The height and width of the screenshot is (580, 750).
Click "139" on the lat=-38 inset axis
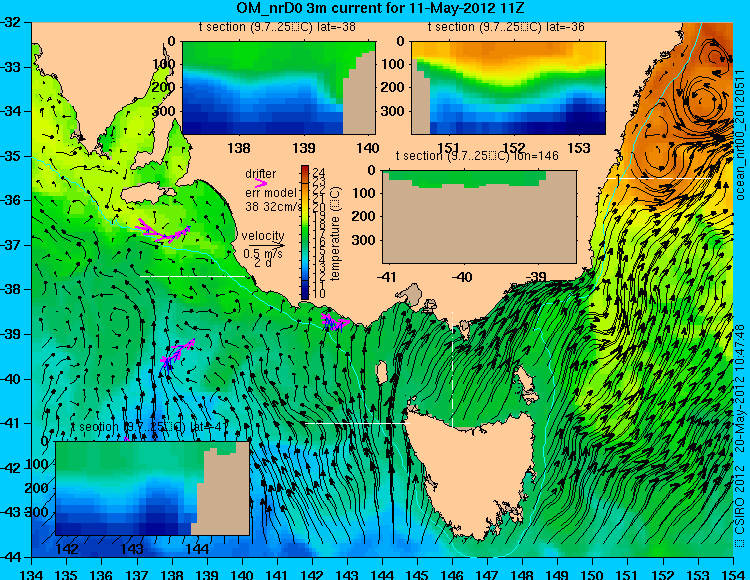pyautogui.click(x=304, y=148)
